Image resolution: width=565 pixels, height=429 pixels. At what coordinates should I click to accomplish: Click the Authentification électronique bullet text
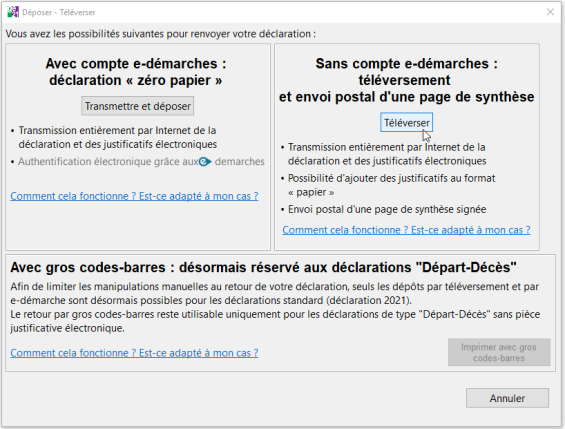tap(142, 162)
